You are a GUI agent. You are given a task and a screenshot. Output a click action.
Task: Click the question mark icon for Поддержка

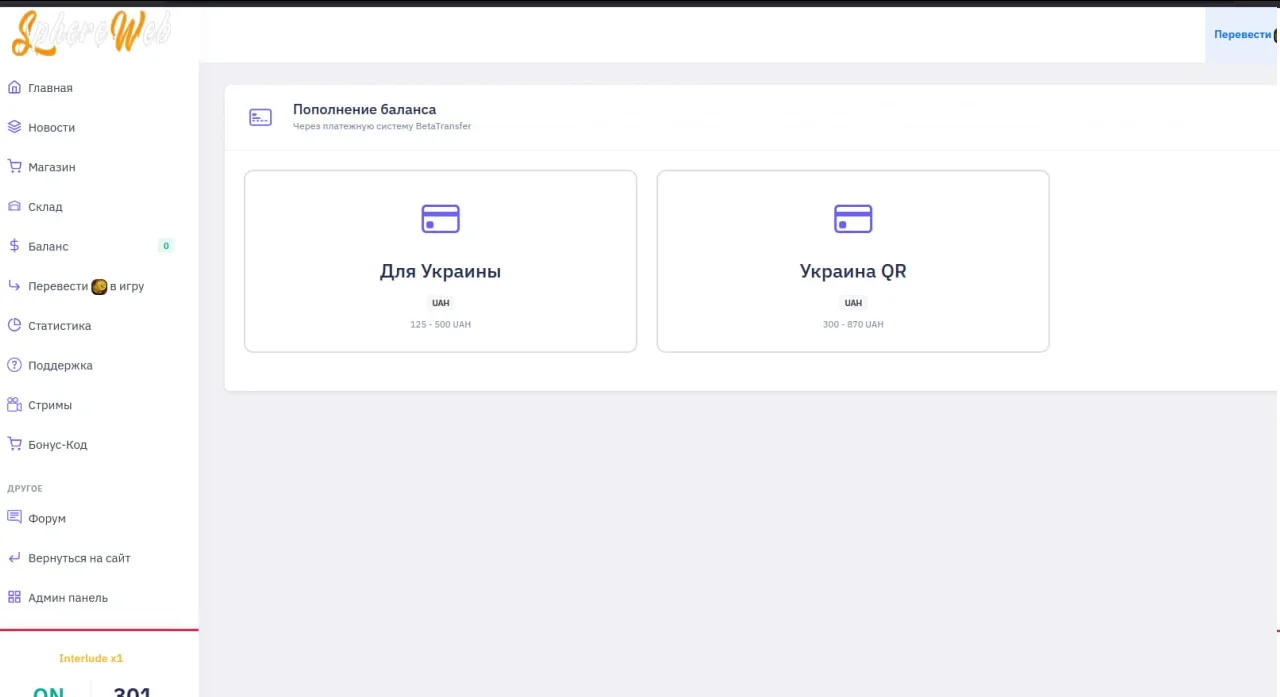tap(14, 365)
